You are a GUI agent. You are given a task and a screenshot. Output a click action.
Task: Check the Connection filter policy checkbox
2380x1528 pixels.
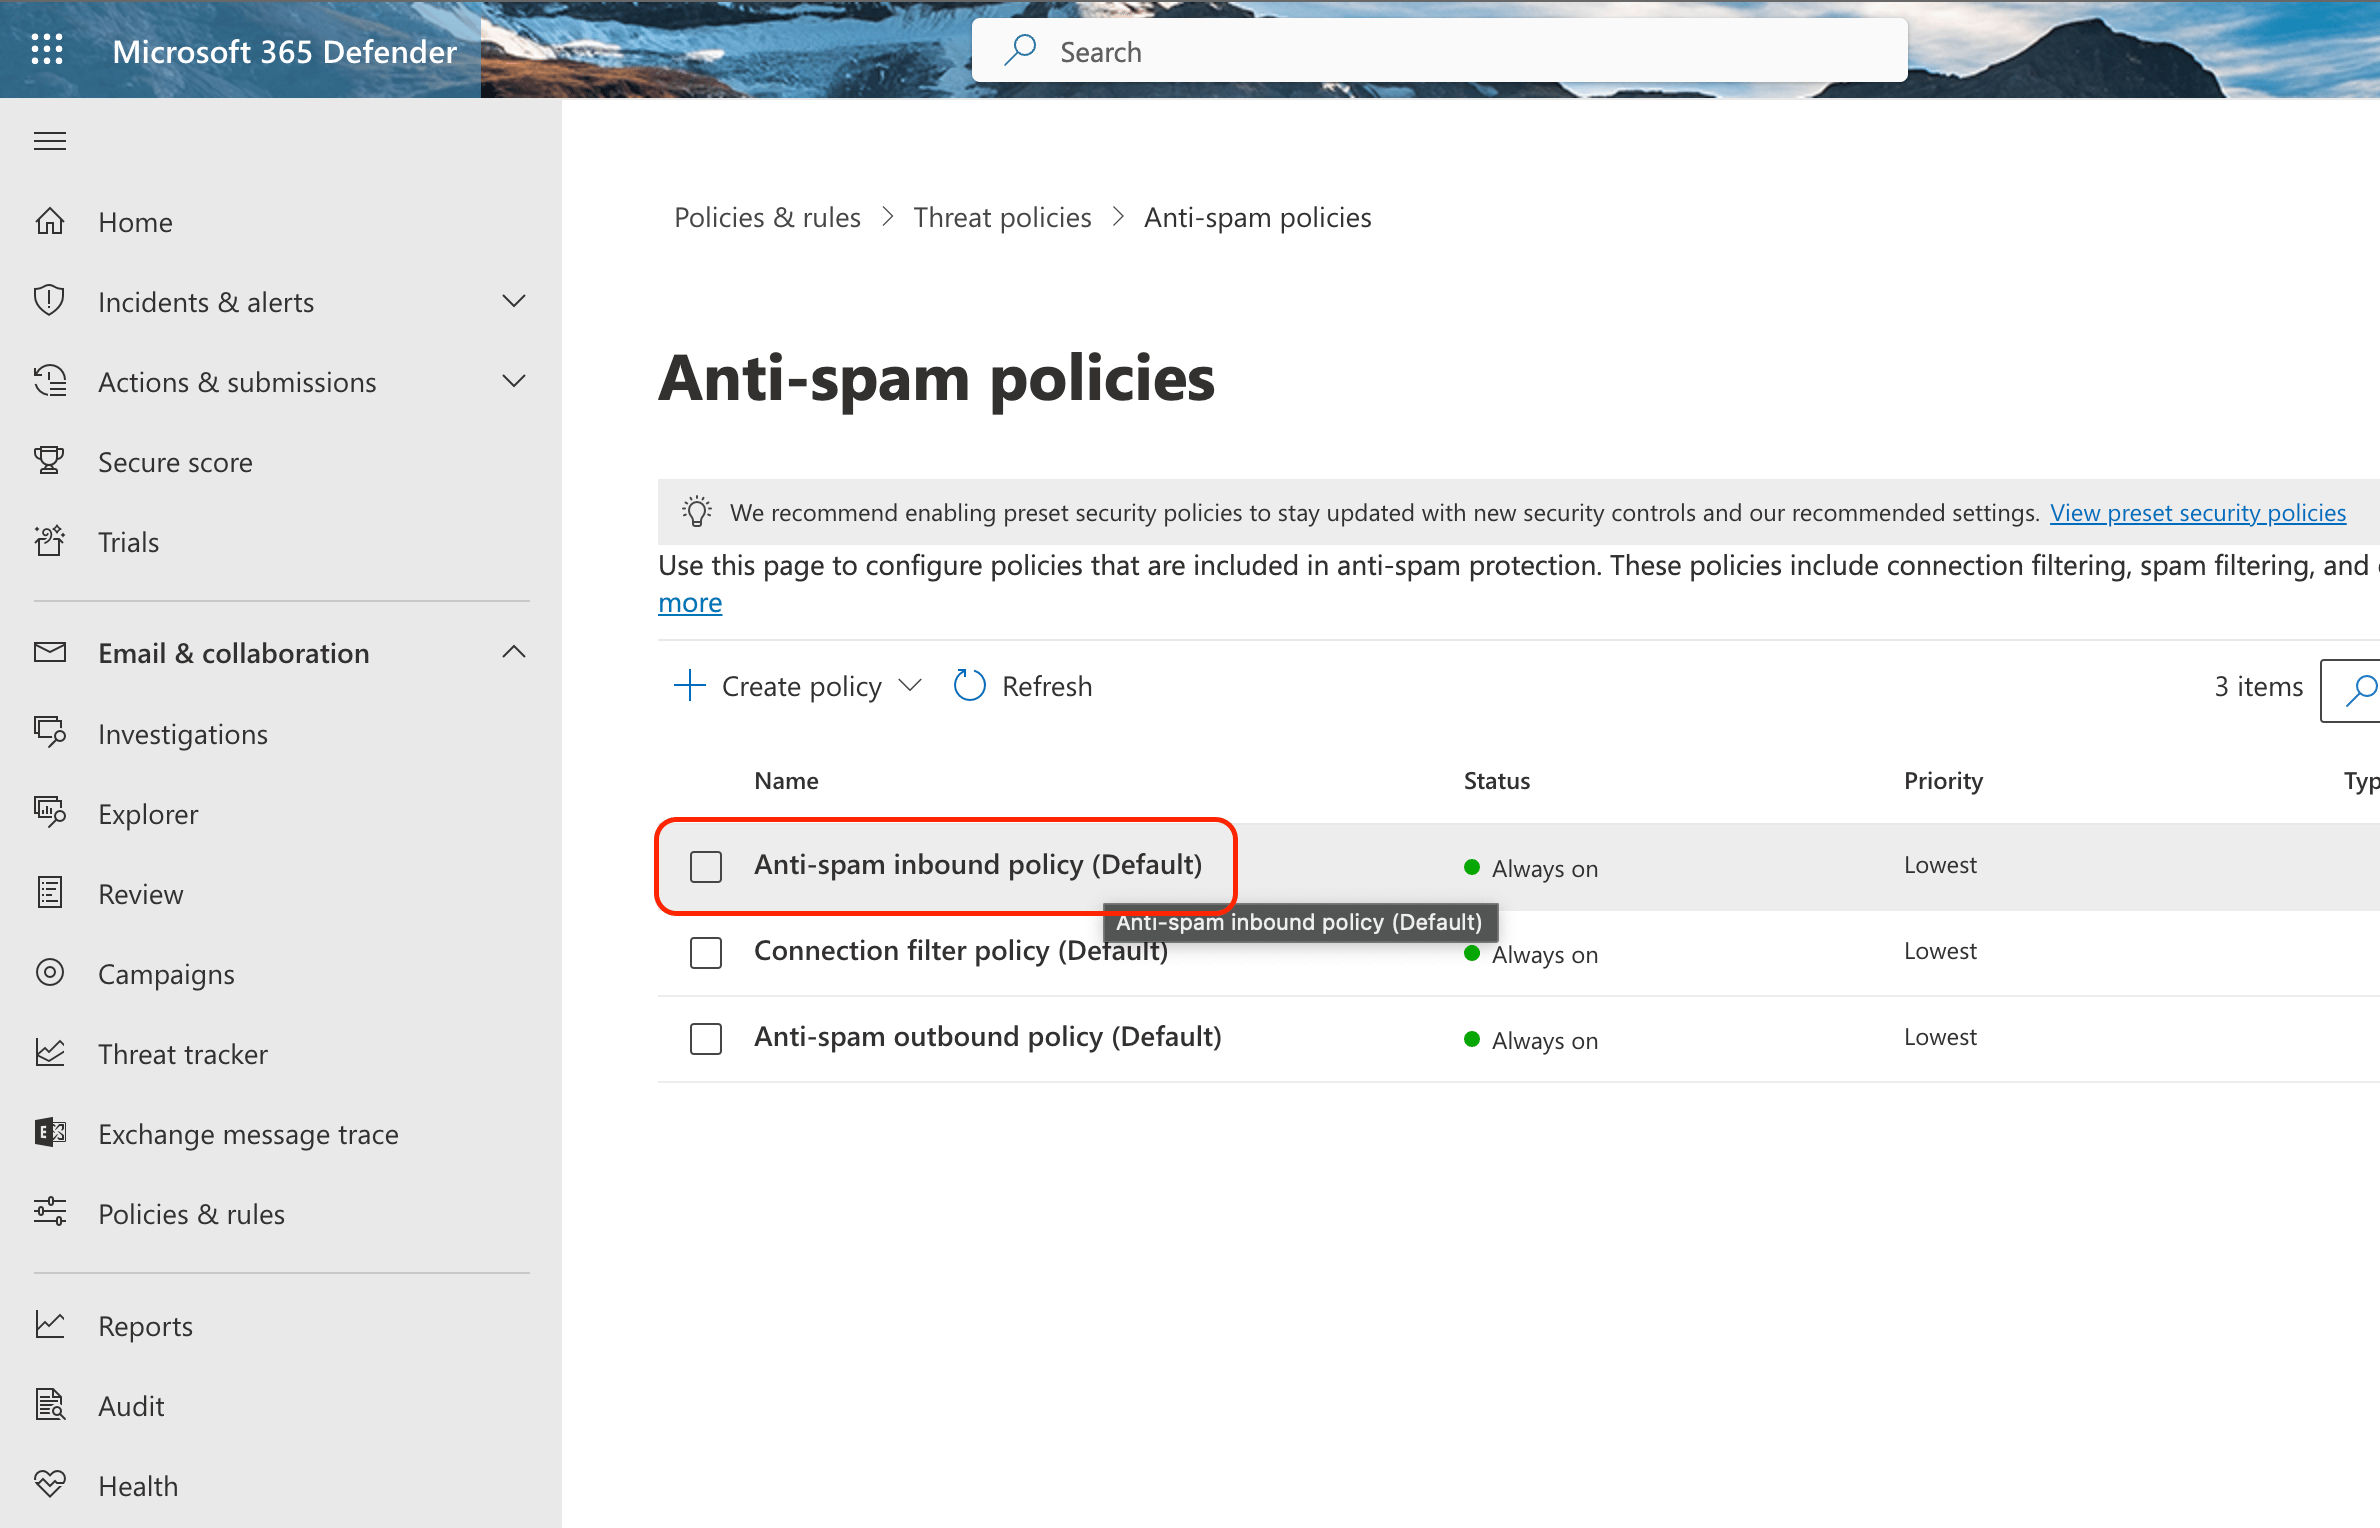(706, 953)
